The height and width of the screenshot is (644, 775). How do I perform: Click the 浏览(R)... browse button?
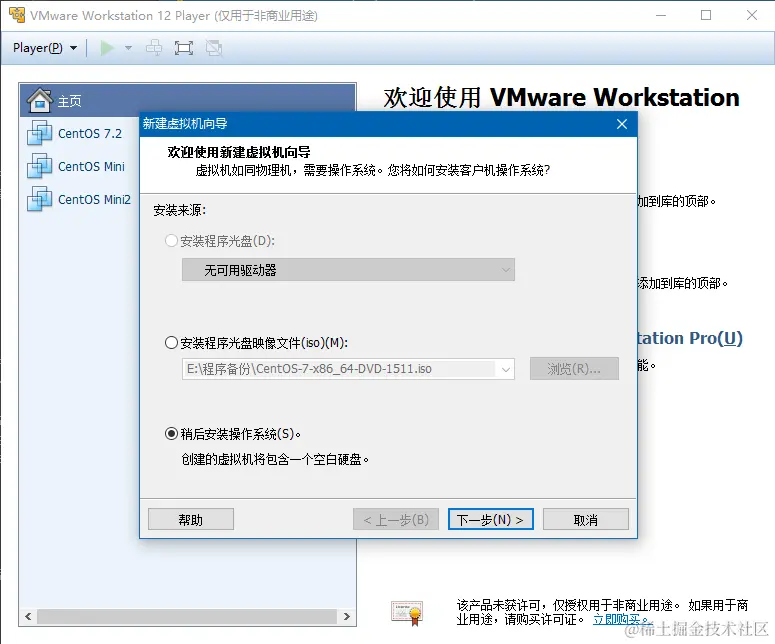[574, 369]
